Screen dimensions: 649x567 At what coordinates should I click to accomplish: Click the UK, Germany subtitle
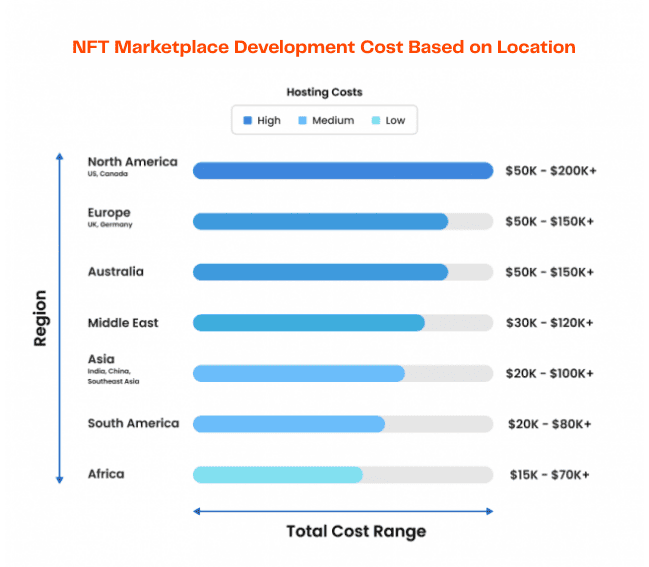110,225
